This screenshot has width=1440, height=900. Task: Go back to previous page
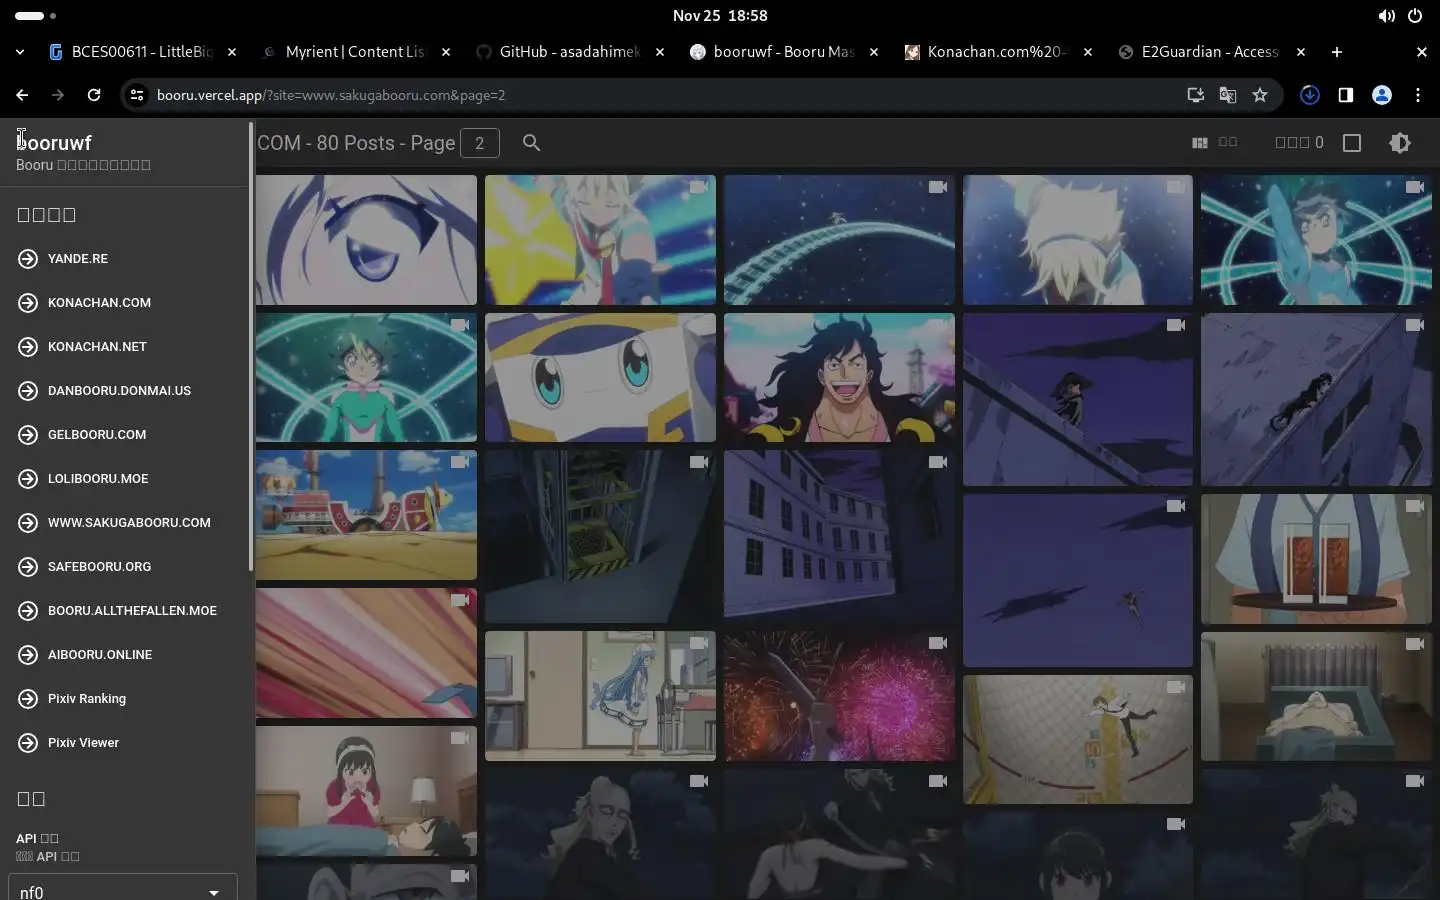coord(22,95)
